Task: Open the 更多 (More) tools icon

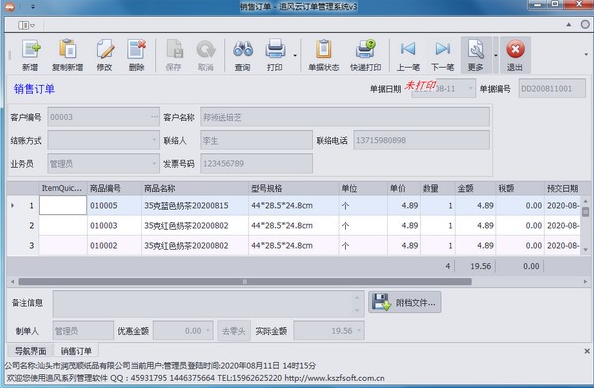Action: point(476,55)
